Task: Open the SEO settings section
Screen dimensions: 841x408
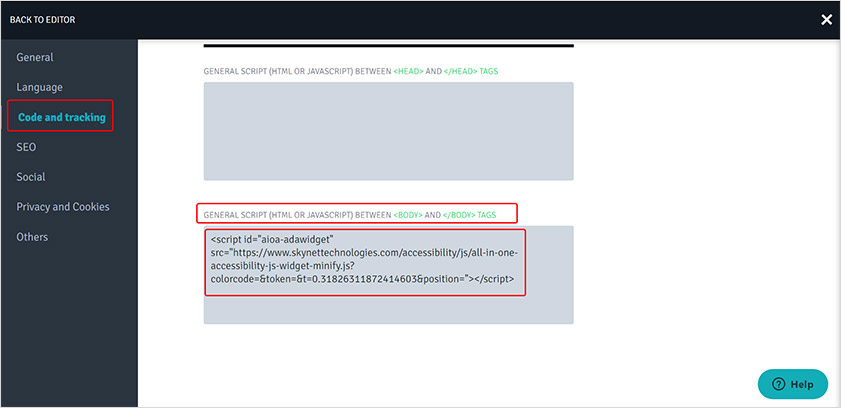Action: 26,147
